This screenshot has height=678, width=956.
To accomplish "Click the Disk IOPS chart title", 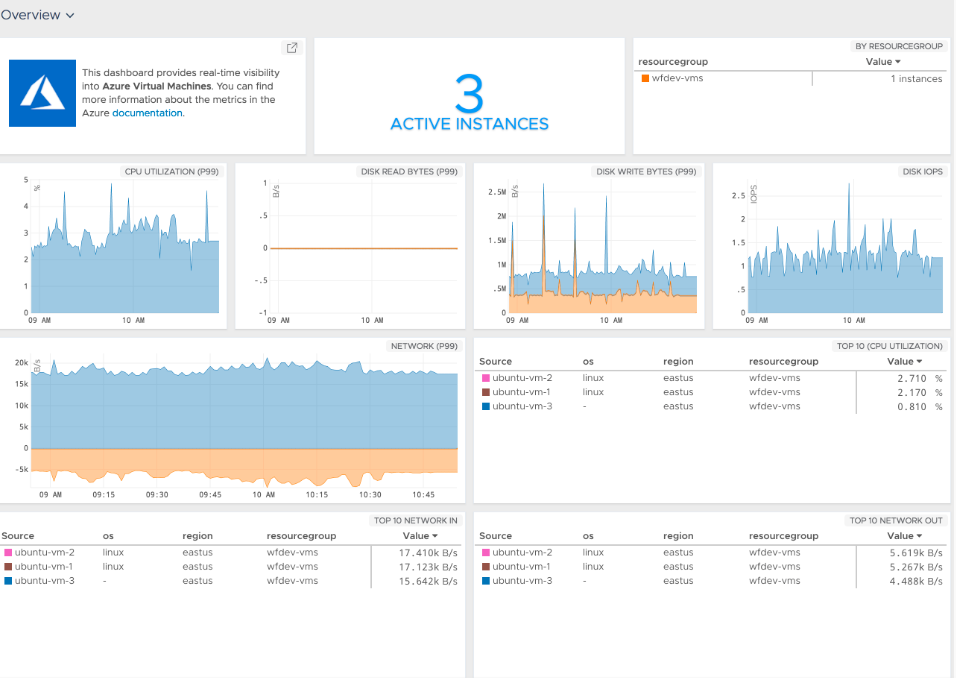I will (917, 171).
